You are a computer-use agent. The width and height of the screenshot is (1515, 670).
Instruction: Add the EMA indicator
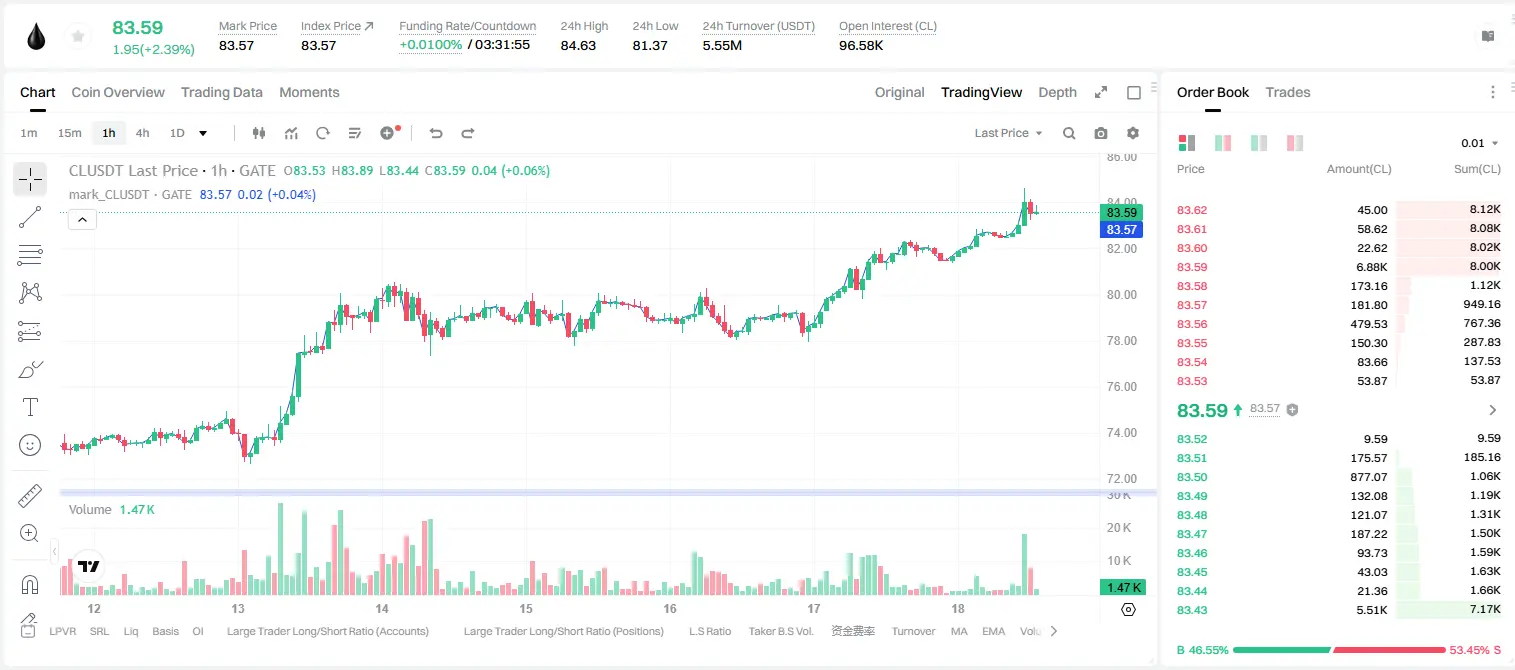click(x=993, y=631)
